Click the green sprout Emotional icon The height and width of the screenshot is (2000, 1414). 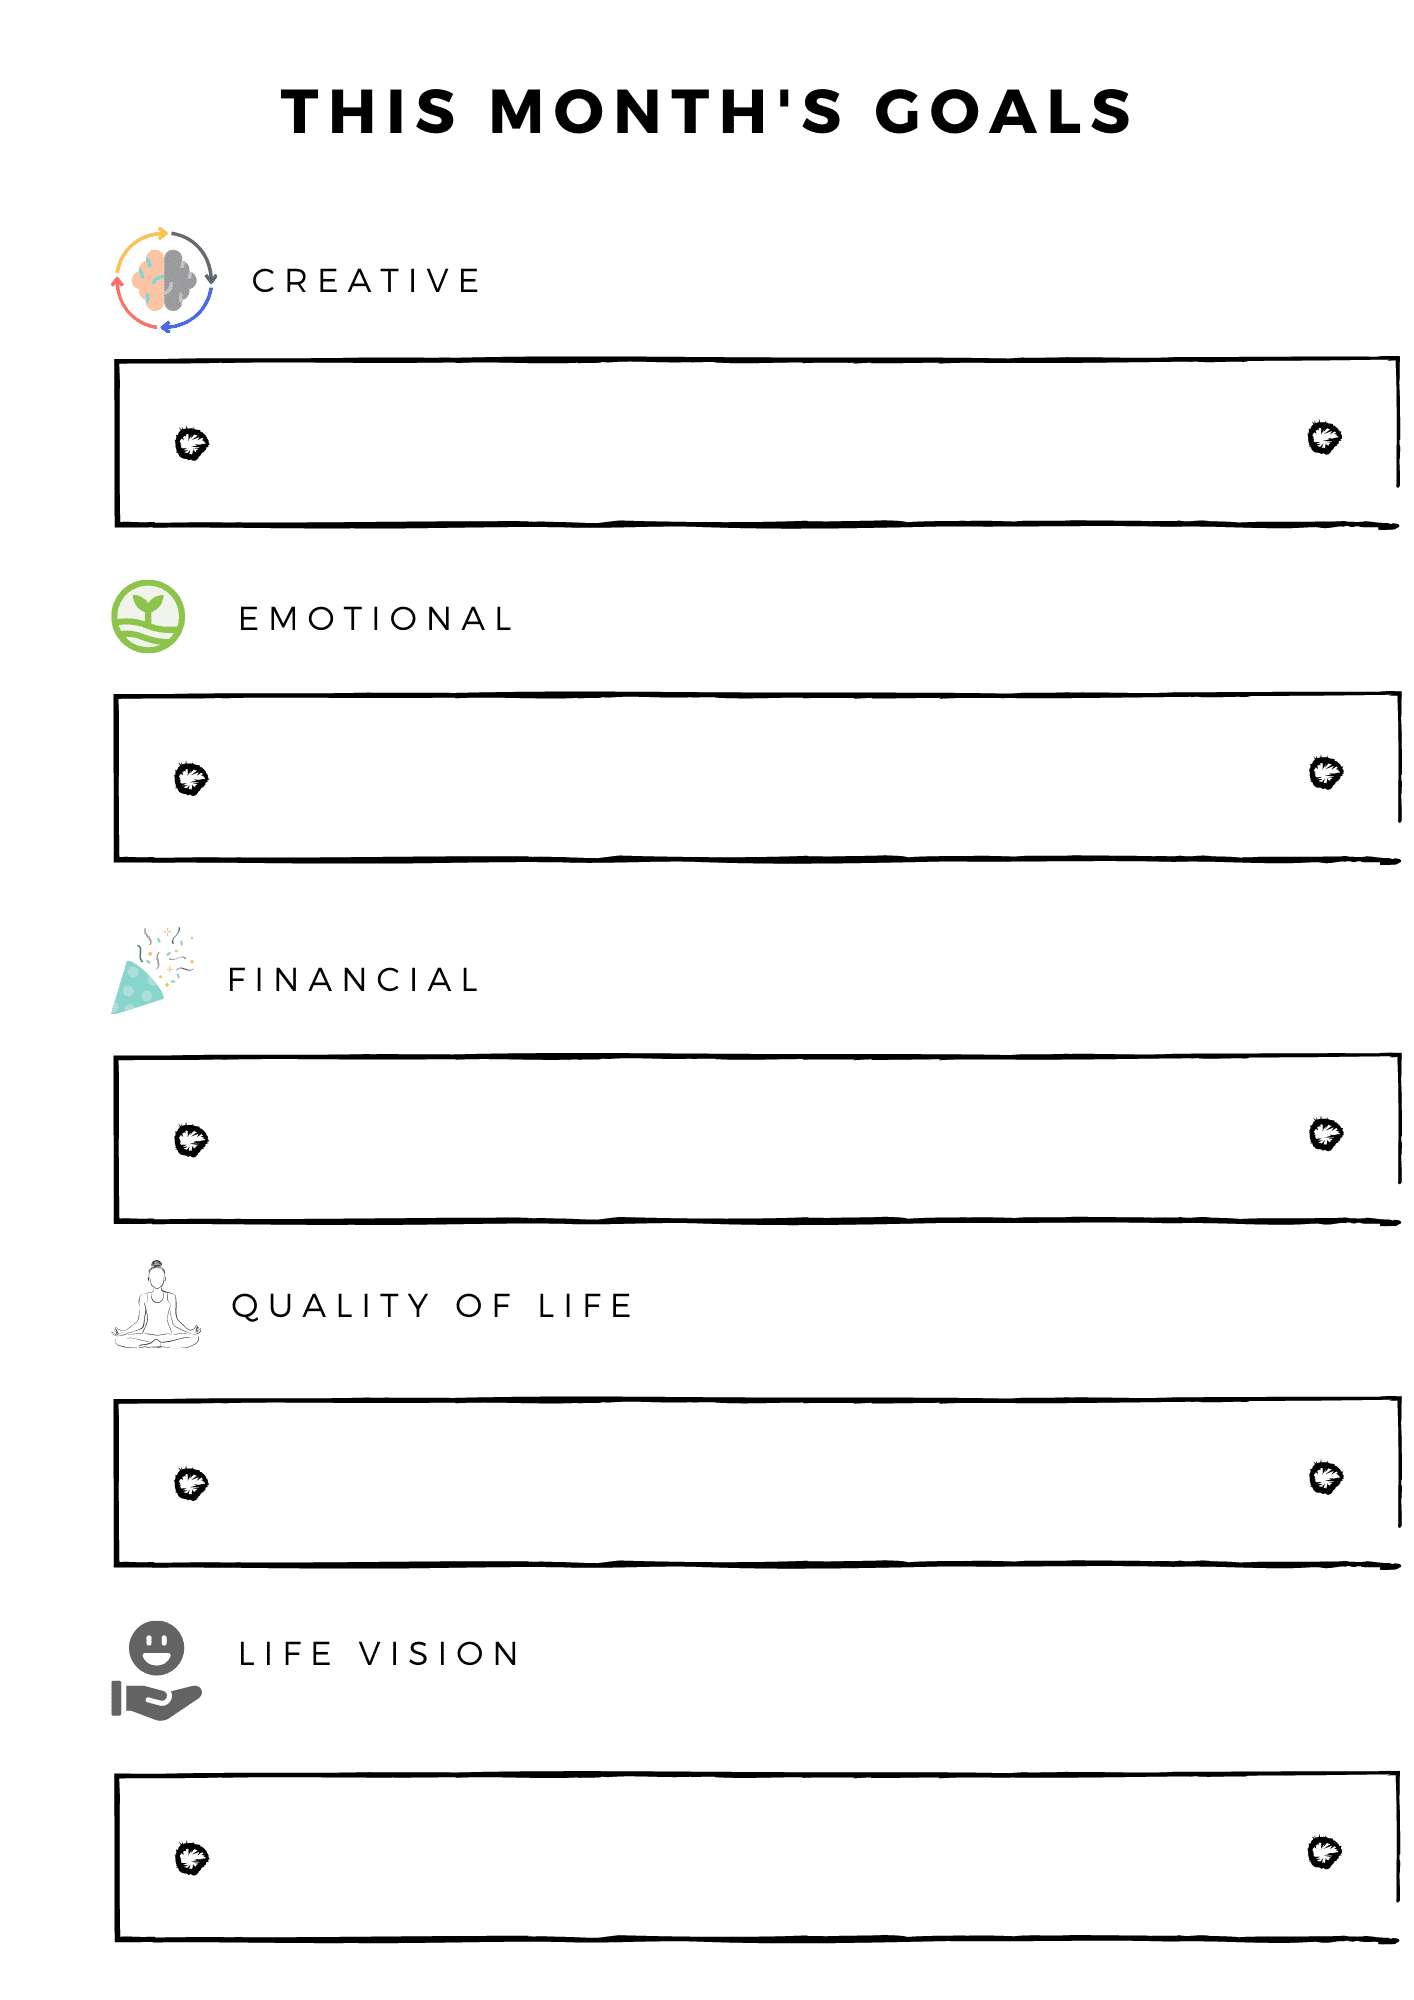pos(148,617)
